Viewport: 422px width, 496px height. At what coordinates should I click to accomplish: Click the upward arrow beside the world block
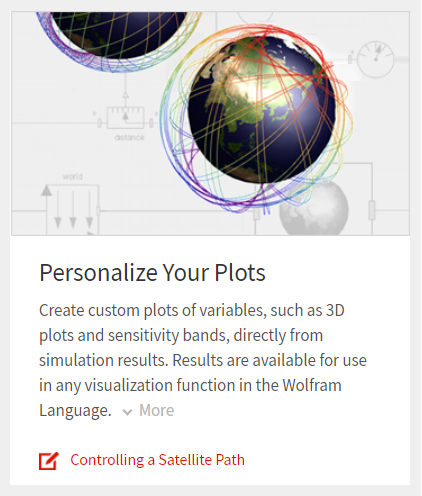coord(46,190)
